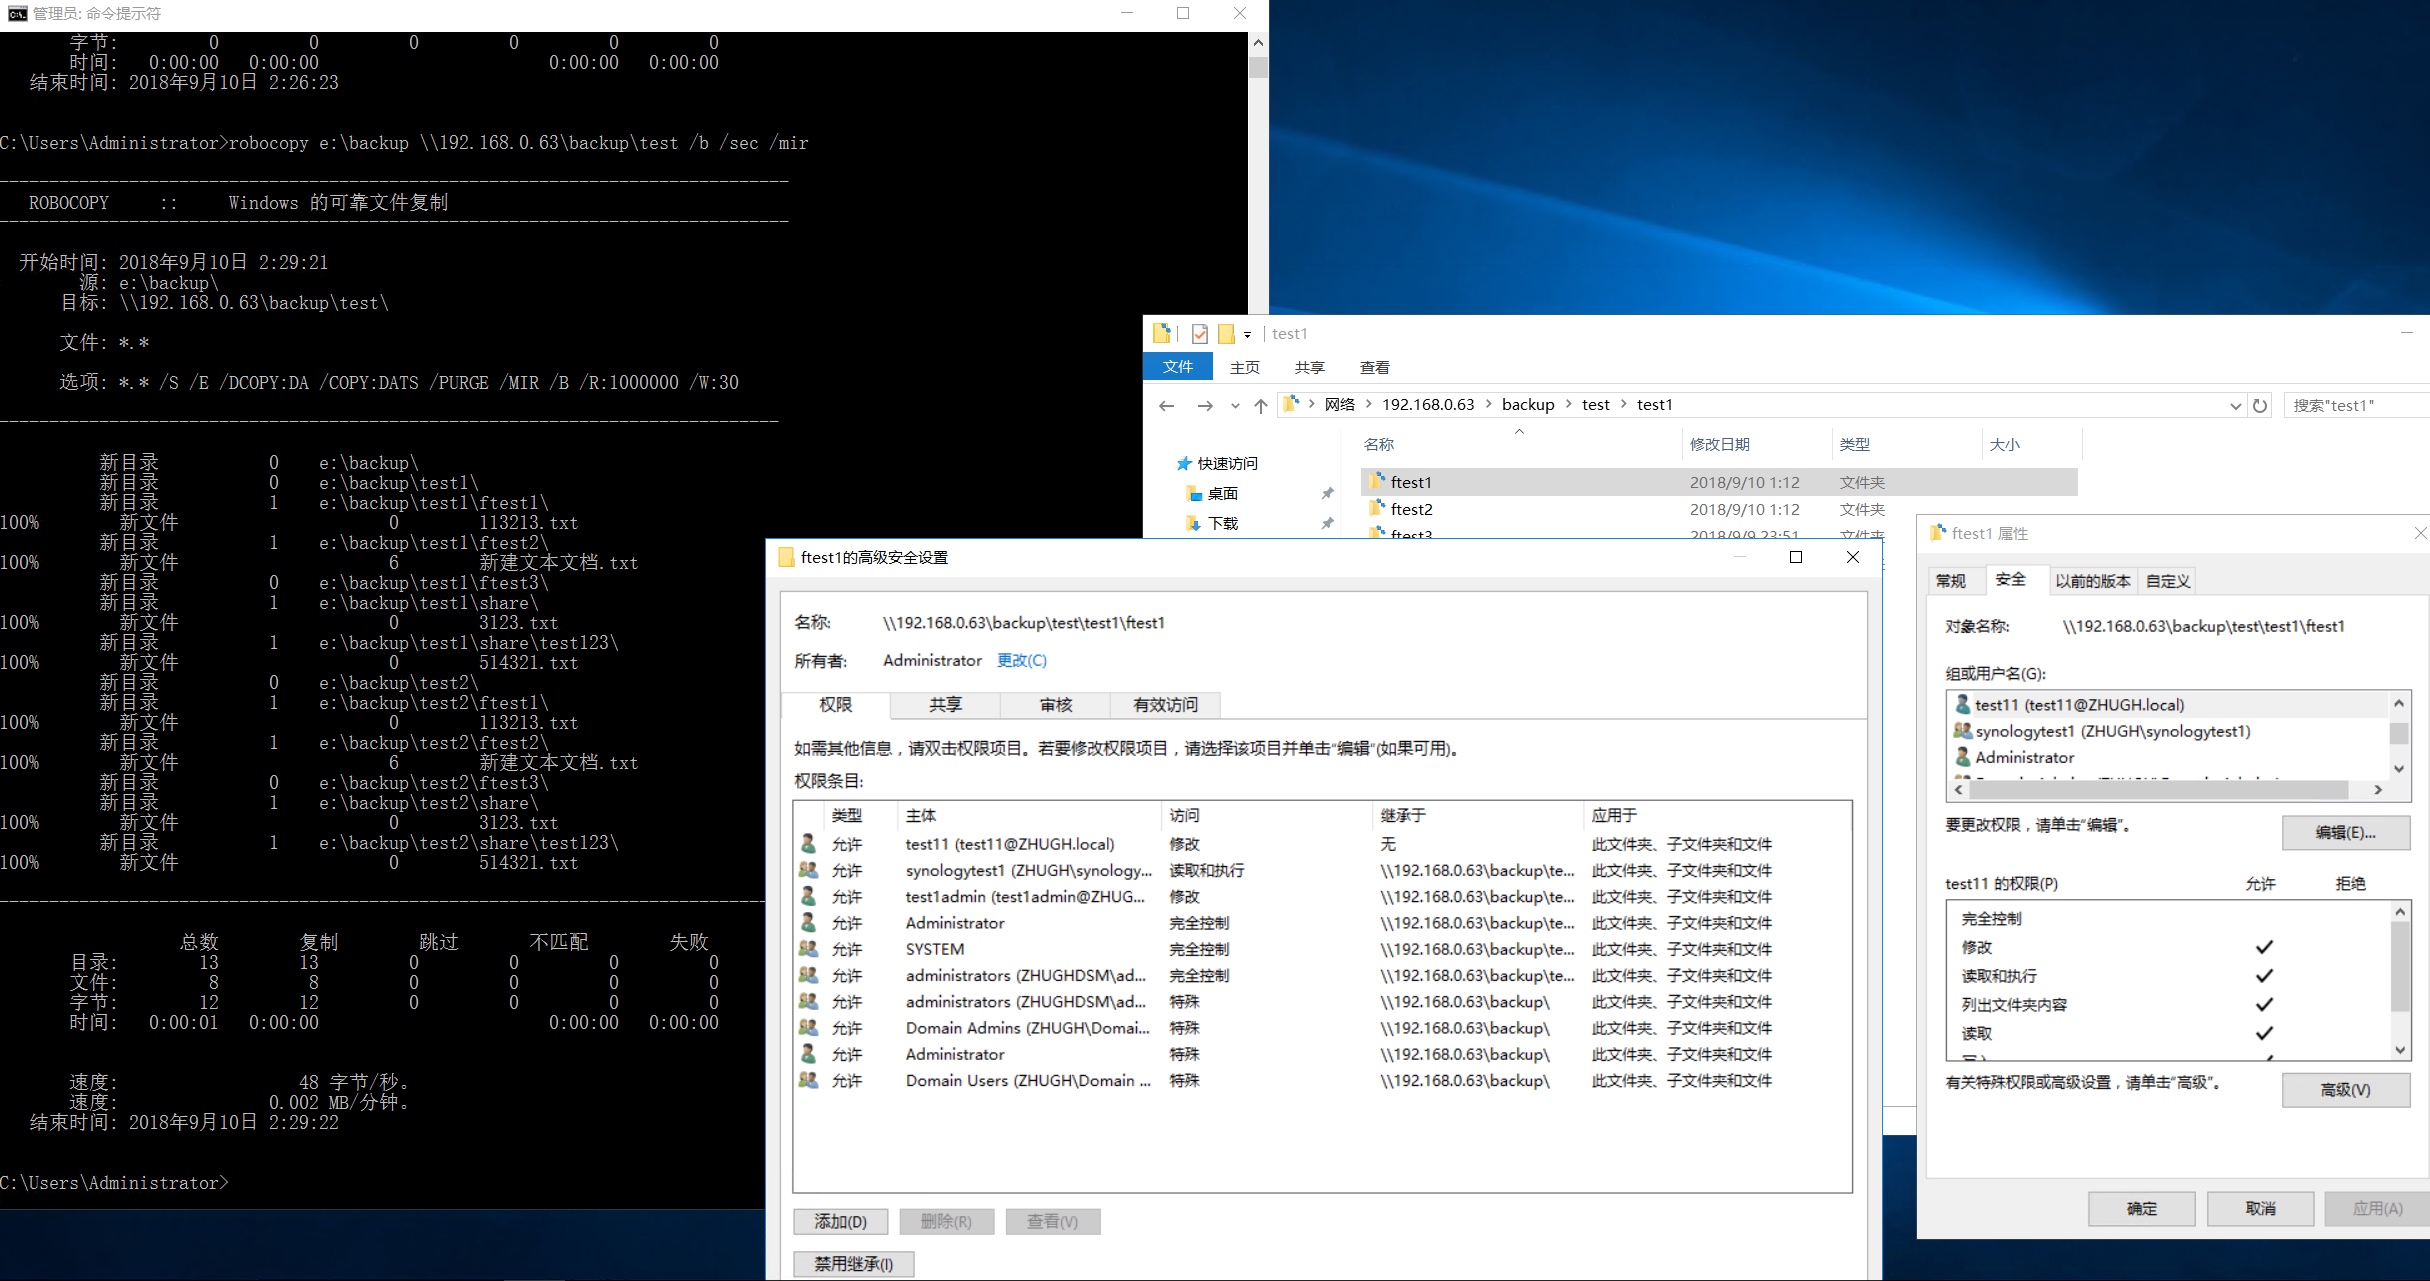Refresh the Explorer address bar
The image size is (2430, 1281).
tap(2260, 405)
